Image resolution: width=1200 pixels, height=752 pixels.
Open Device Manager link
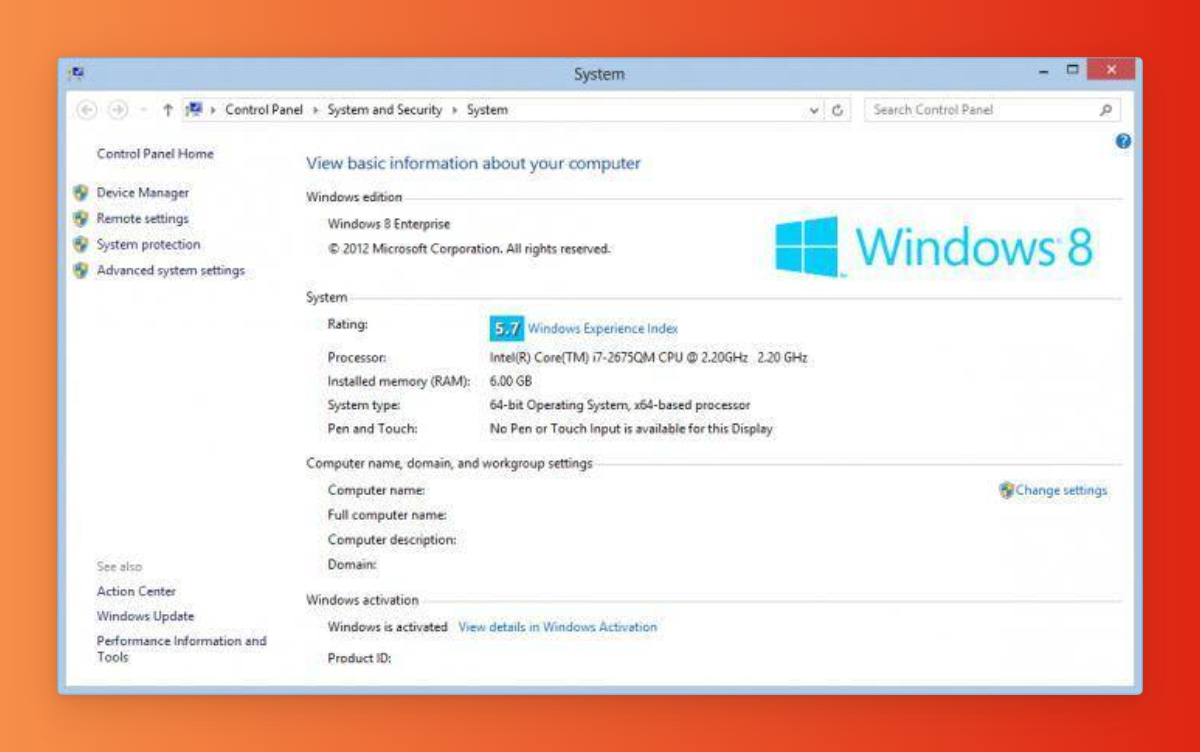tap(143, 193)
